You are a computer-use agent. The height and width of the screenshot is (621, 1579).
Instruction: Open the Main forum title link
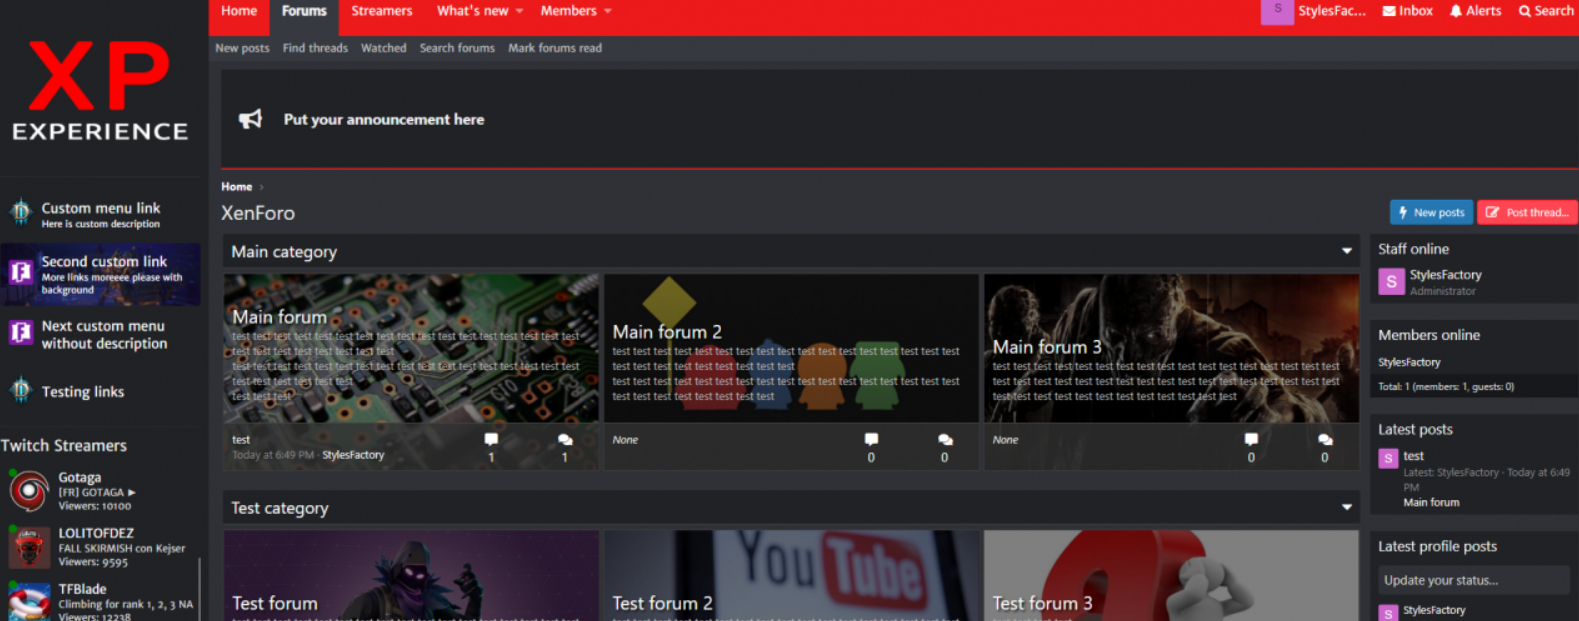point(279,317)
